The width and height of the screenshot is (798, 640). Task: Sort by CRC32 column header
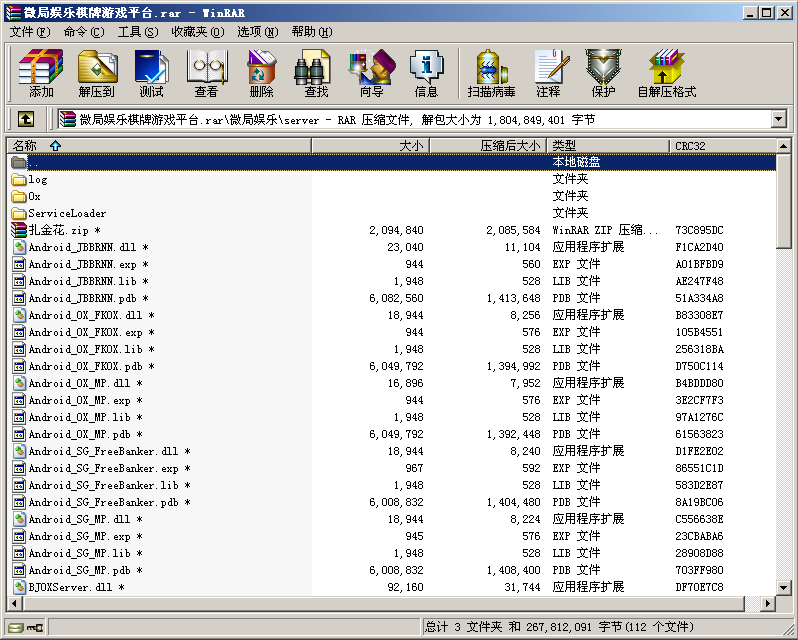point(720,146)
